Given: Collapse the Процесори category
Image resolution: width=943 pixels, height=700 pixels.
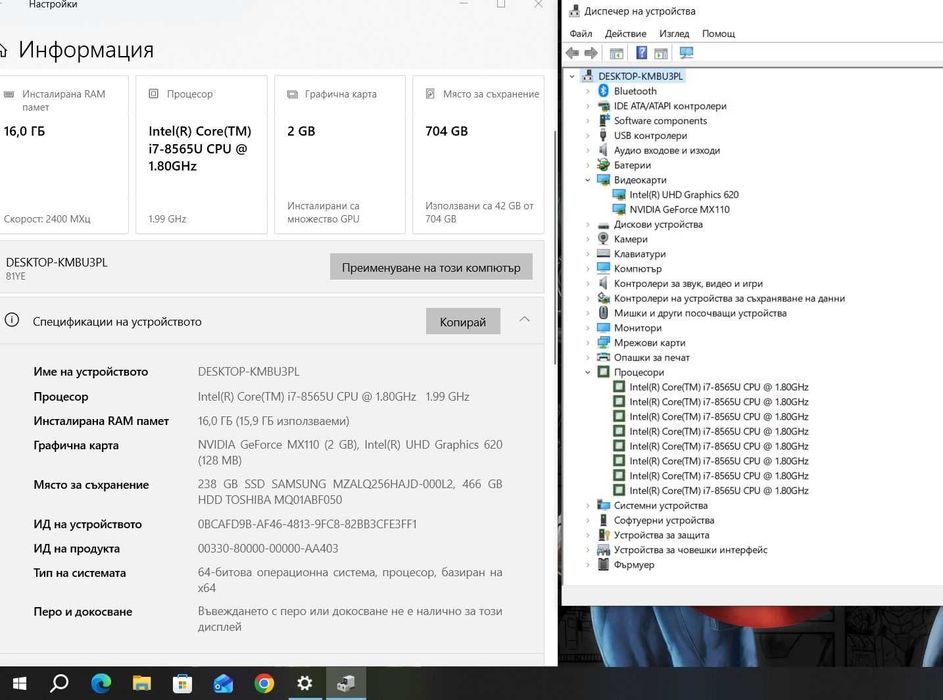Looking at the screenshot, I should coord(588,372).
